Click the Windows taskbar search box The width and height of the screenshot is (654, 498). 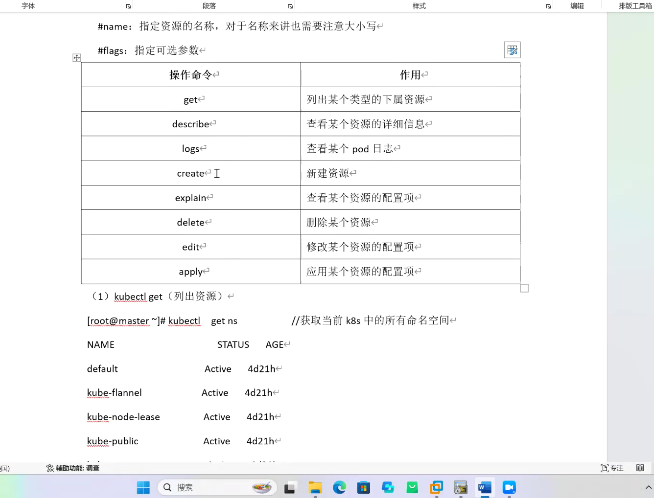click(x=216, y=487)
